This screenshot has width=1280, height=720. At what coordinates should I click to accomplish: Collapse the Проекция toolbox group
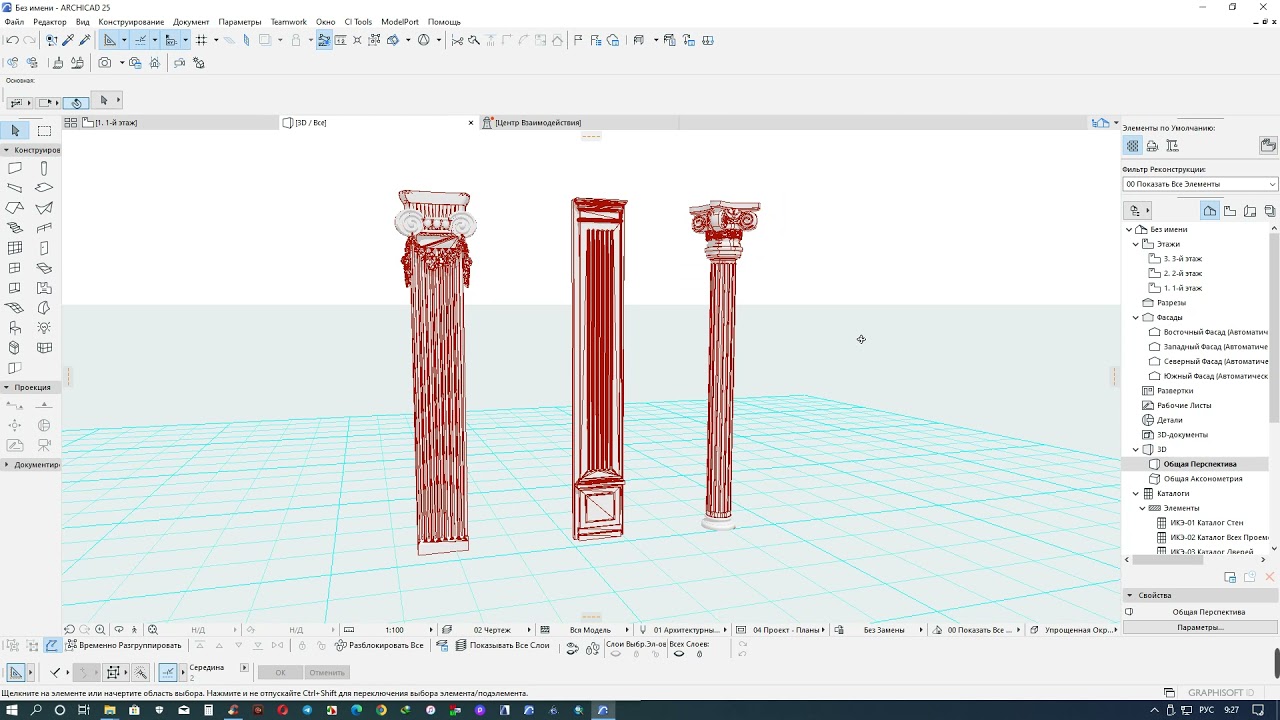coord(6,387)
